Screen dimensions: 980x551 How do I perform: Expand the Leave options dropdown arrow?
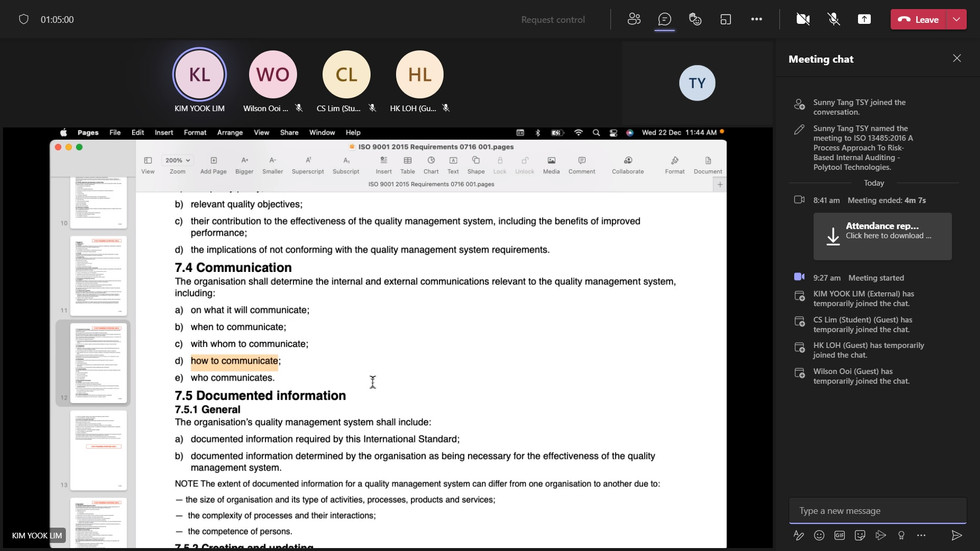(x=957, y=19)
